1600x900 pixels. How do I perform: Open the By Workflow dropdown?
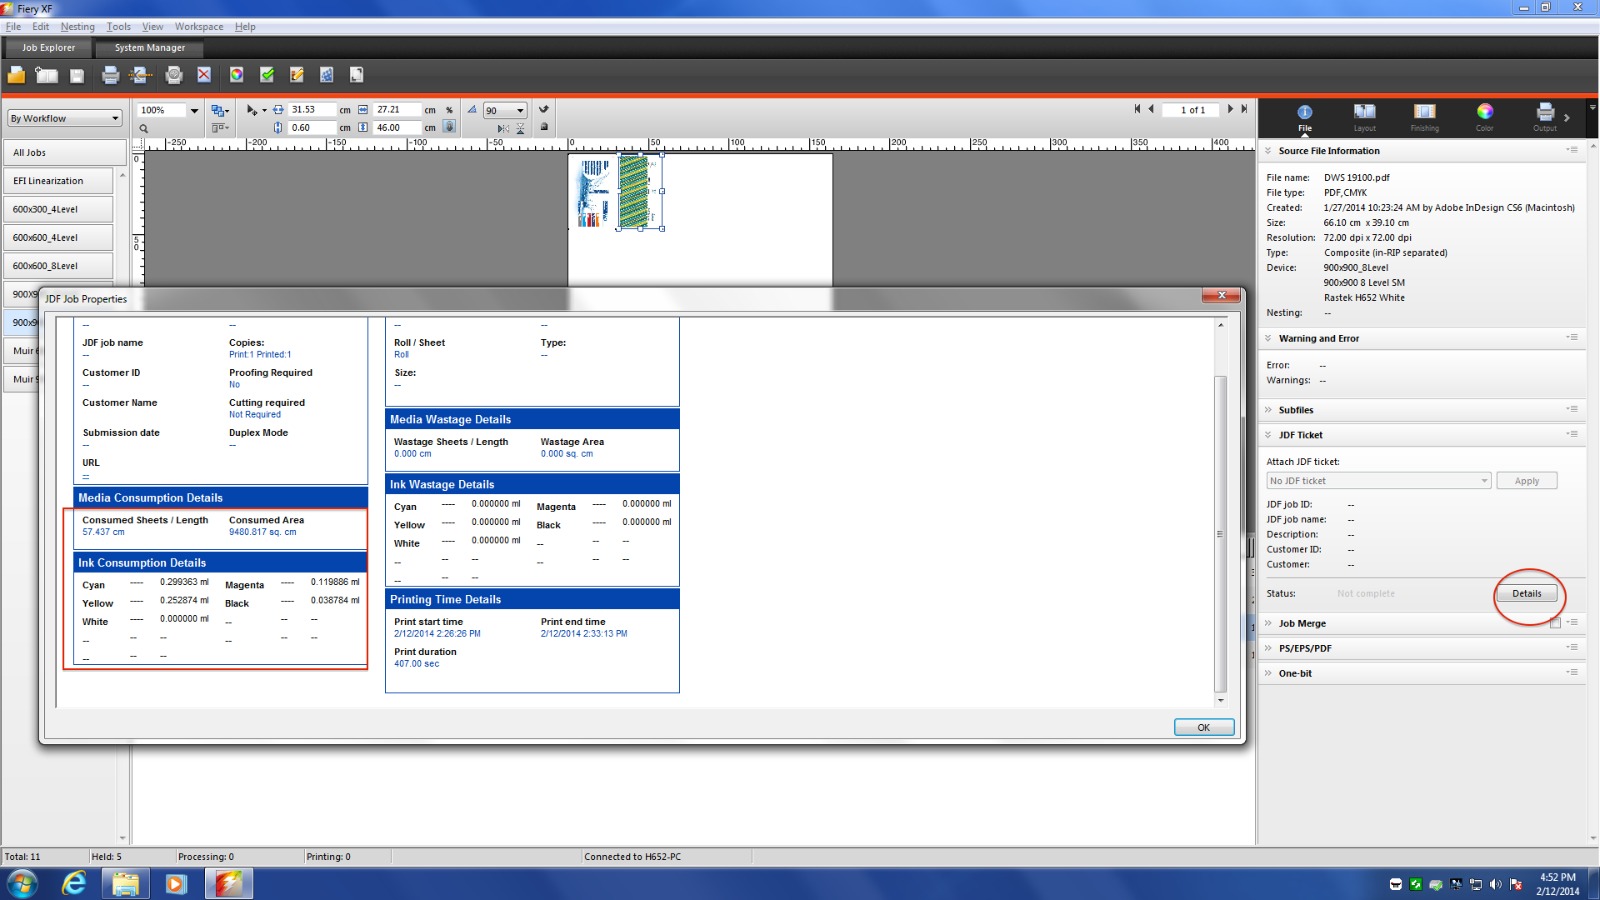coord(63,118)
